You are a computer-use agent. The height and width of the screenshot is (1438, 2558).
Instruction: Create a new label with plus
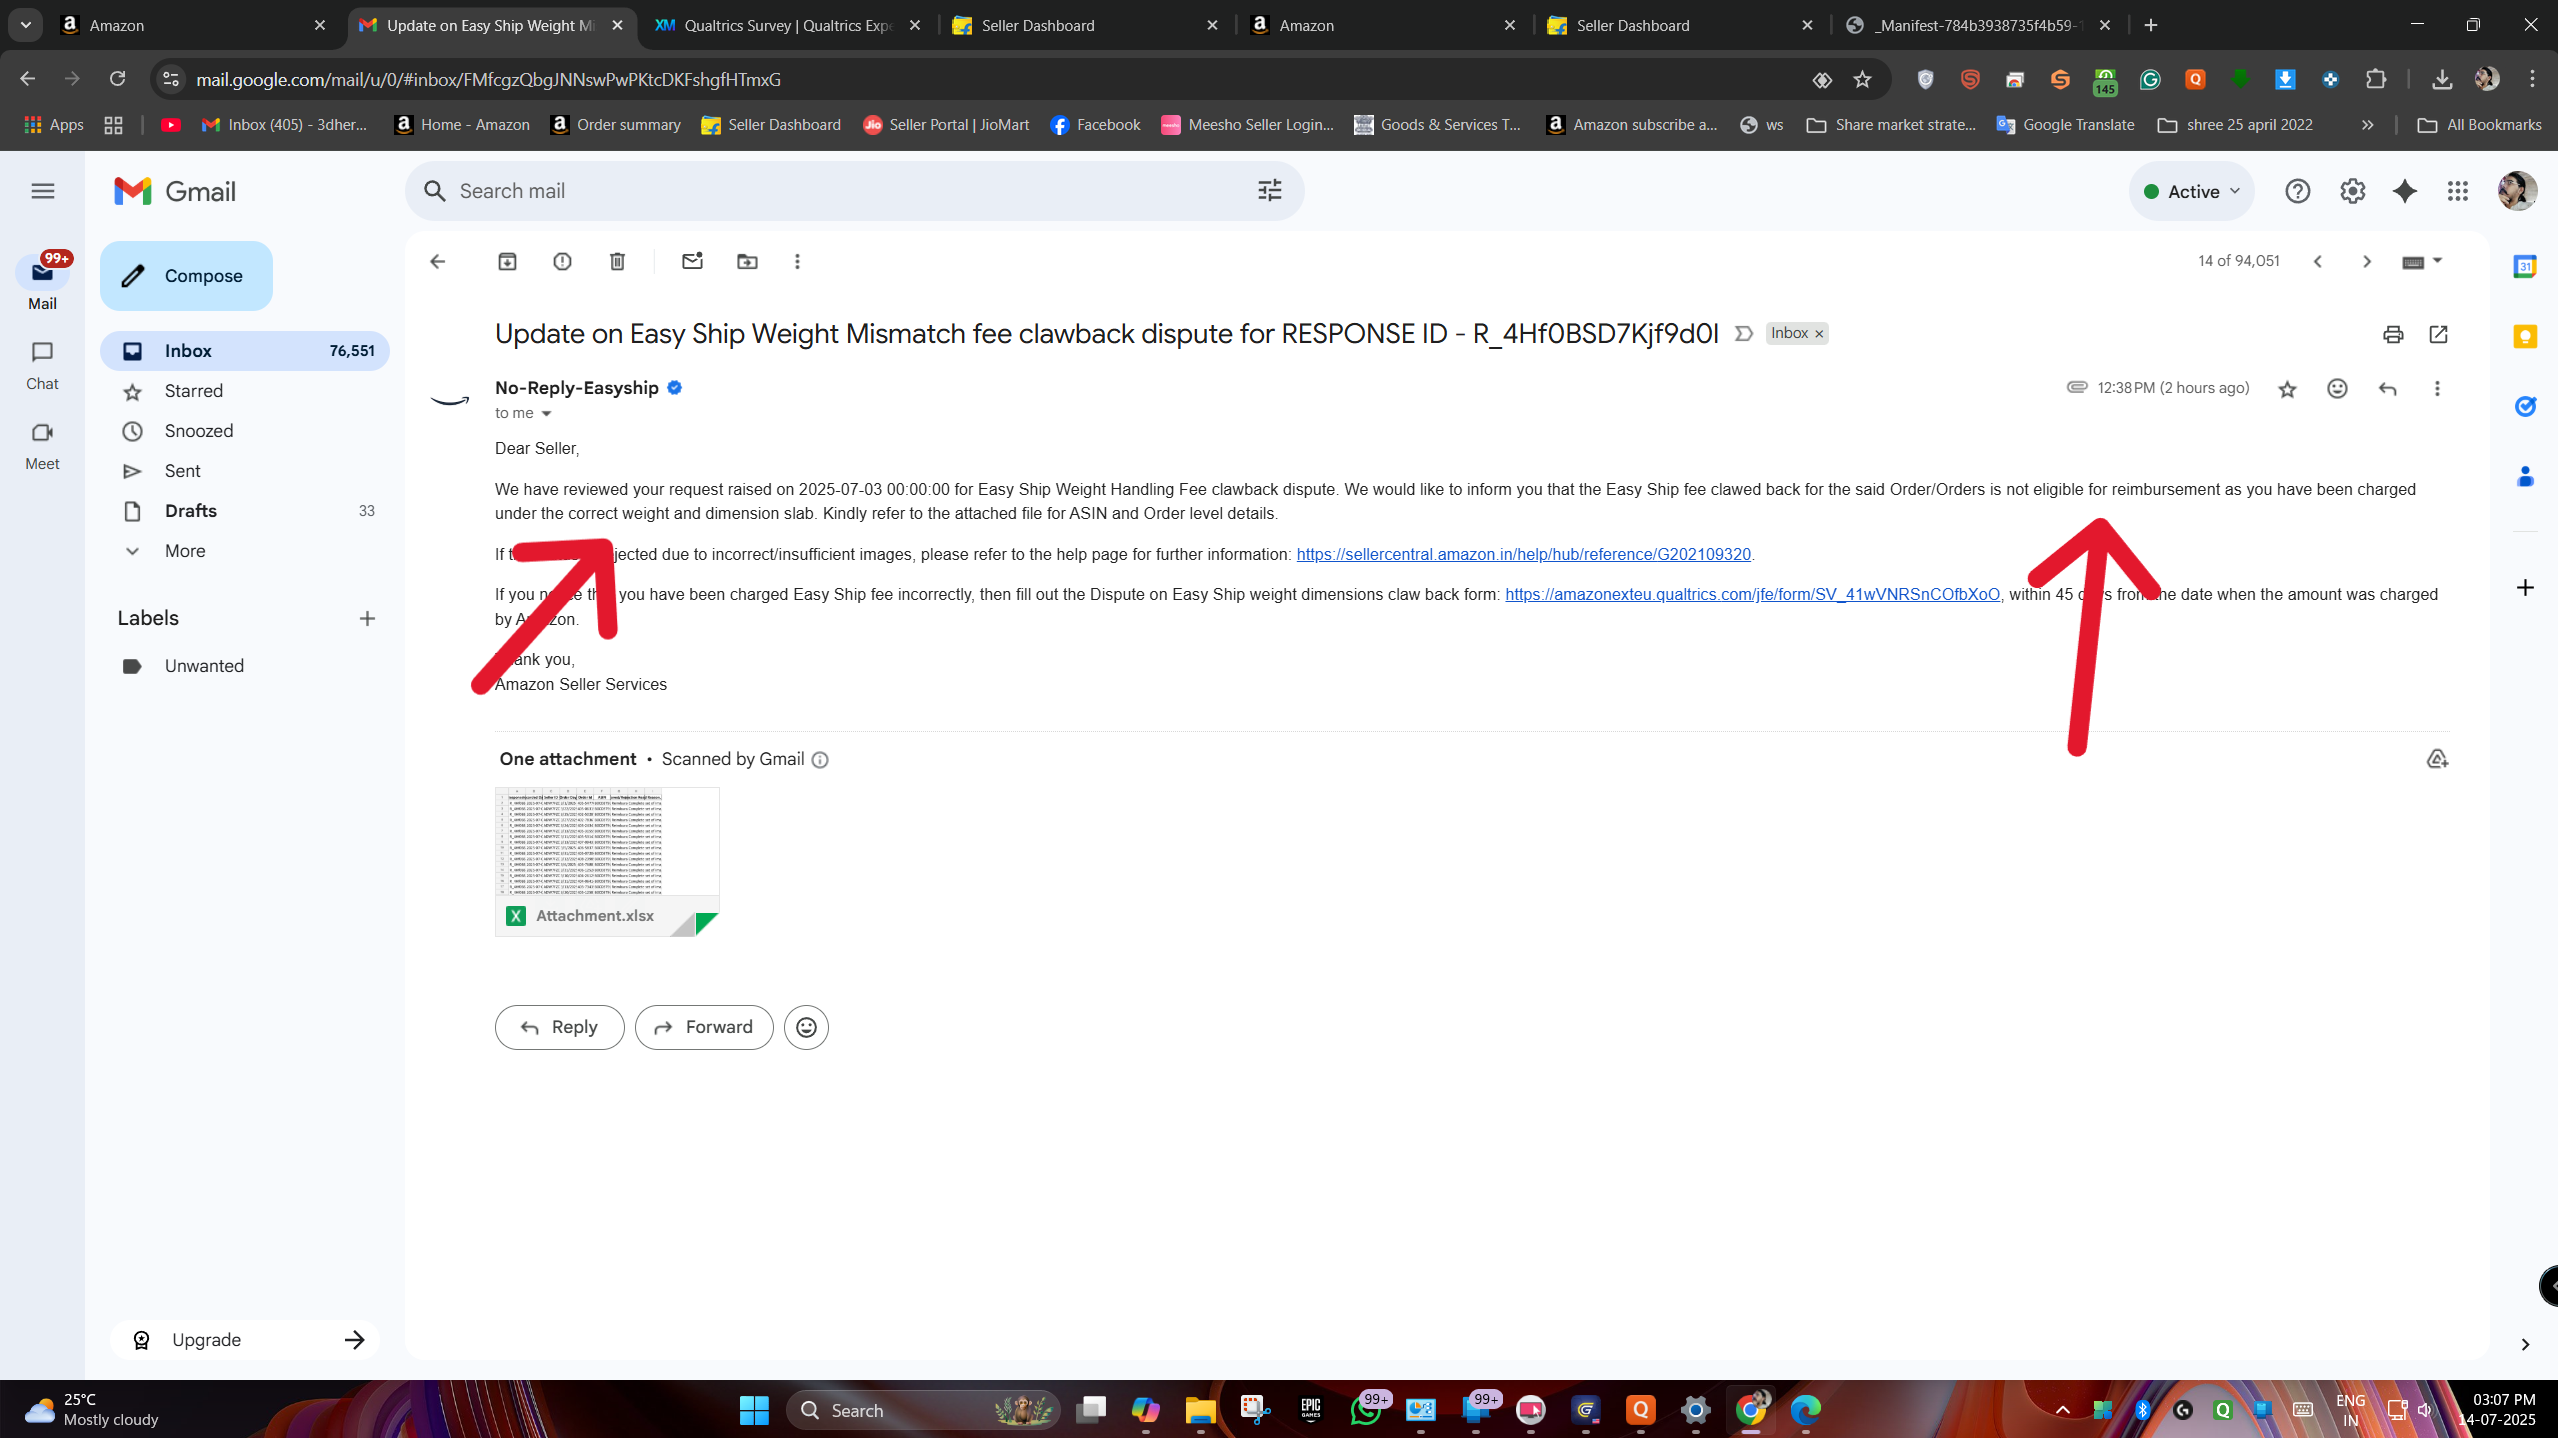pyautogui.click(x=367, y=618)
